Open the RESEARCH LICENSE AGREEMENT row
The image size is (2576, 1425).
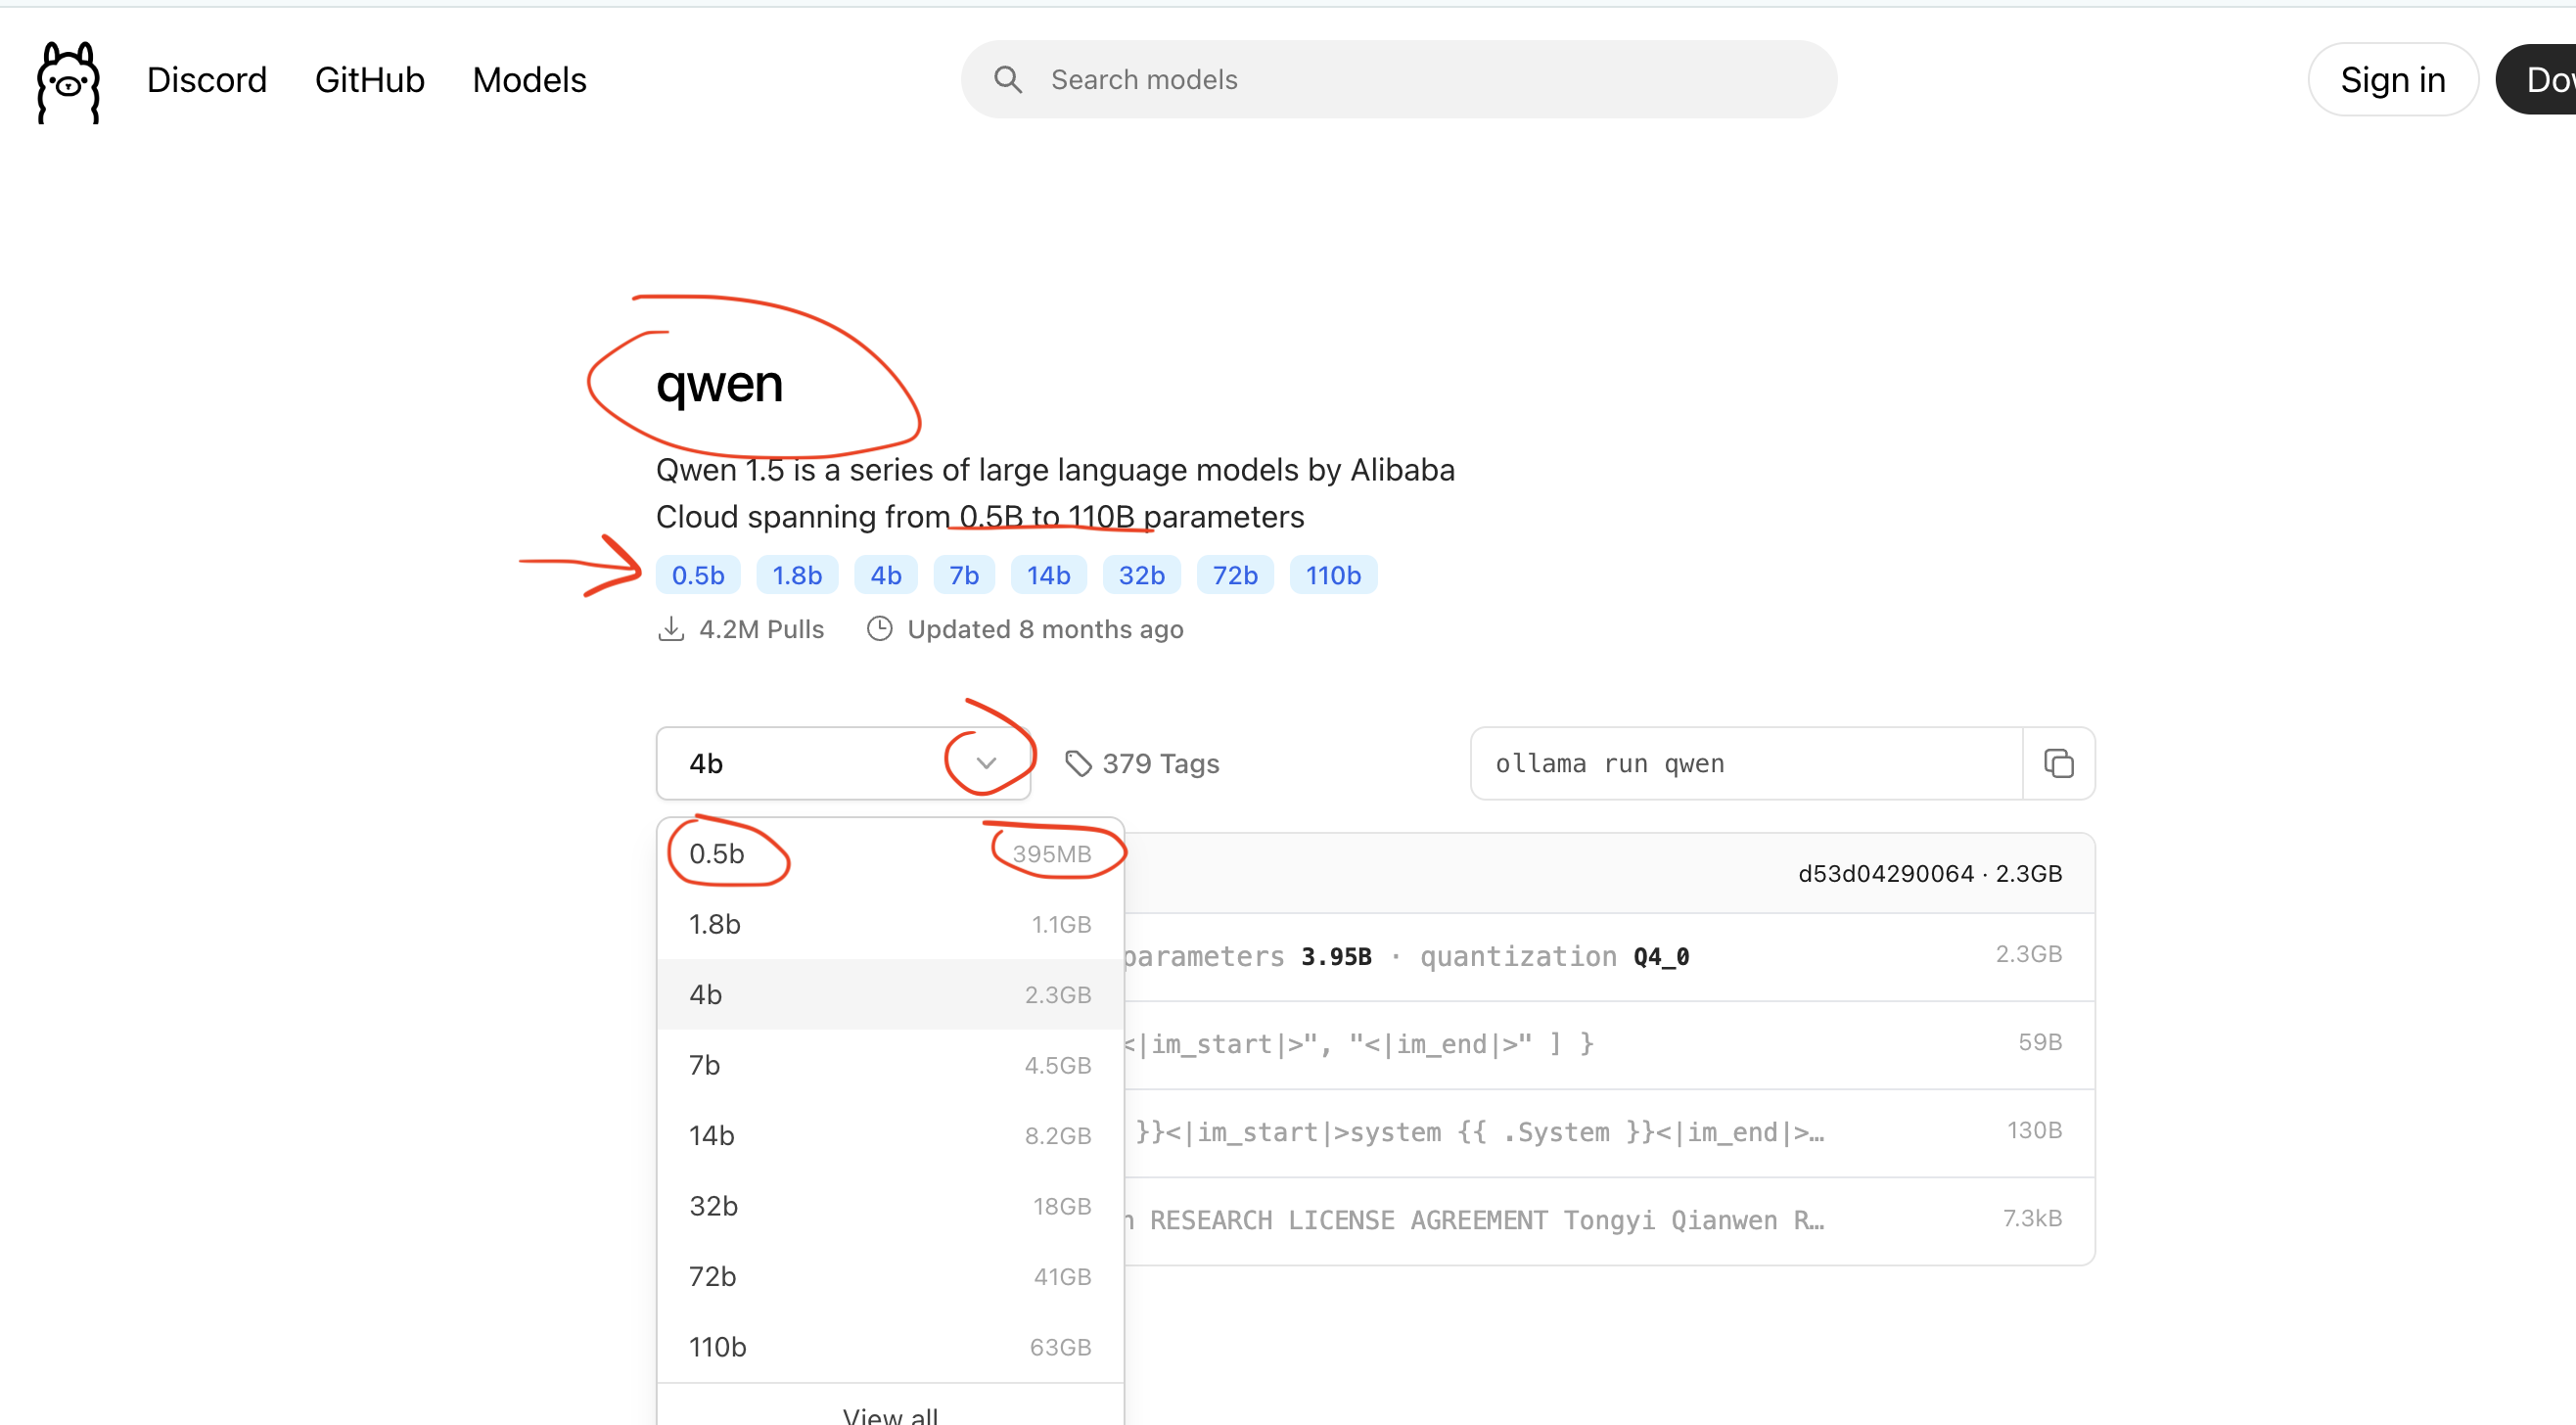[x=1609, y=1221]
